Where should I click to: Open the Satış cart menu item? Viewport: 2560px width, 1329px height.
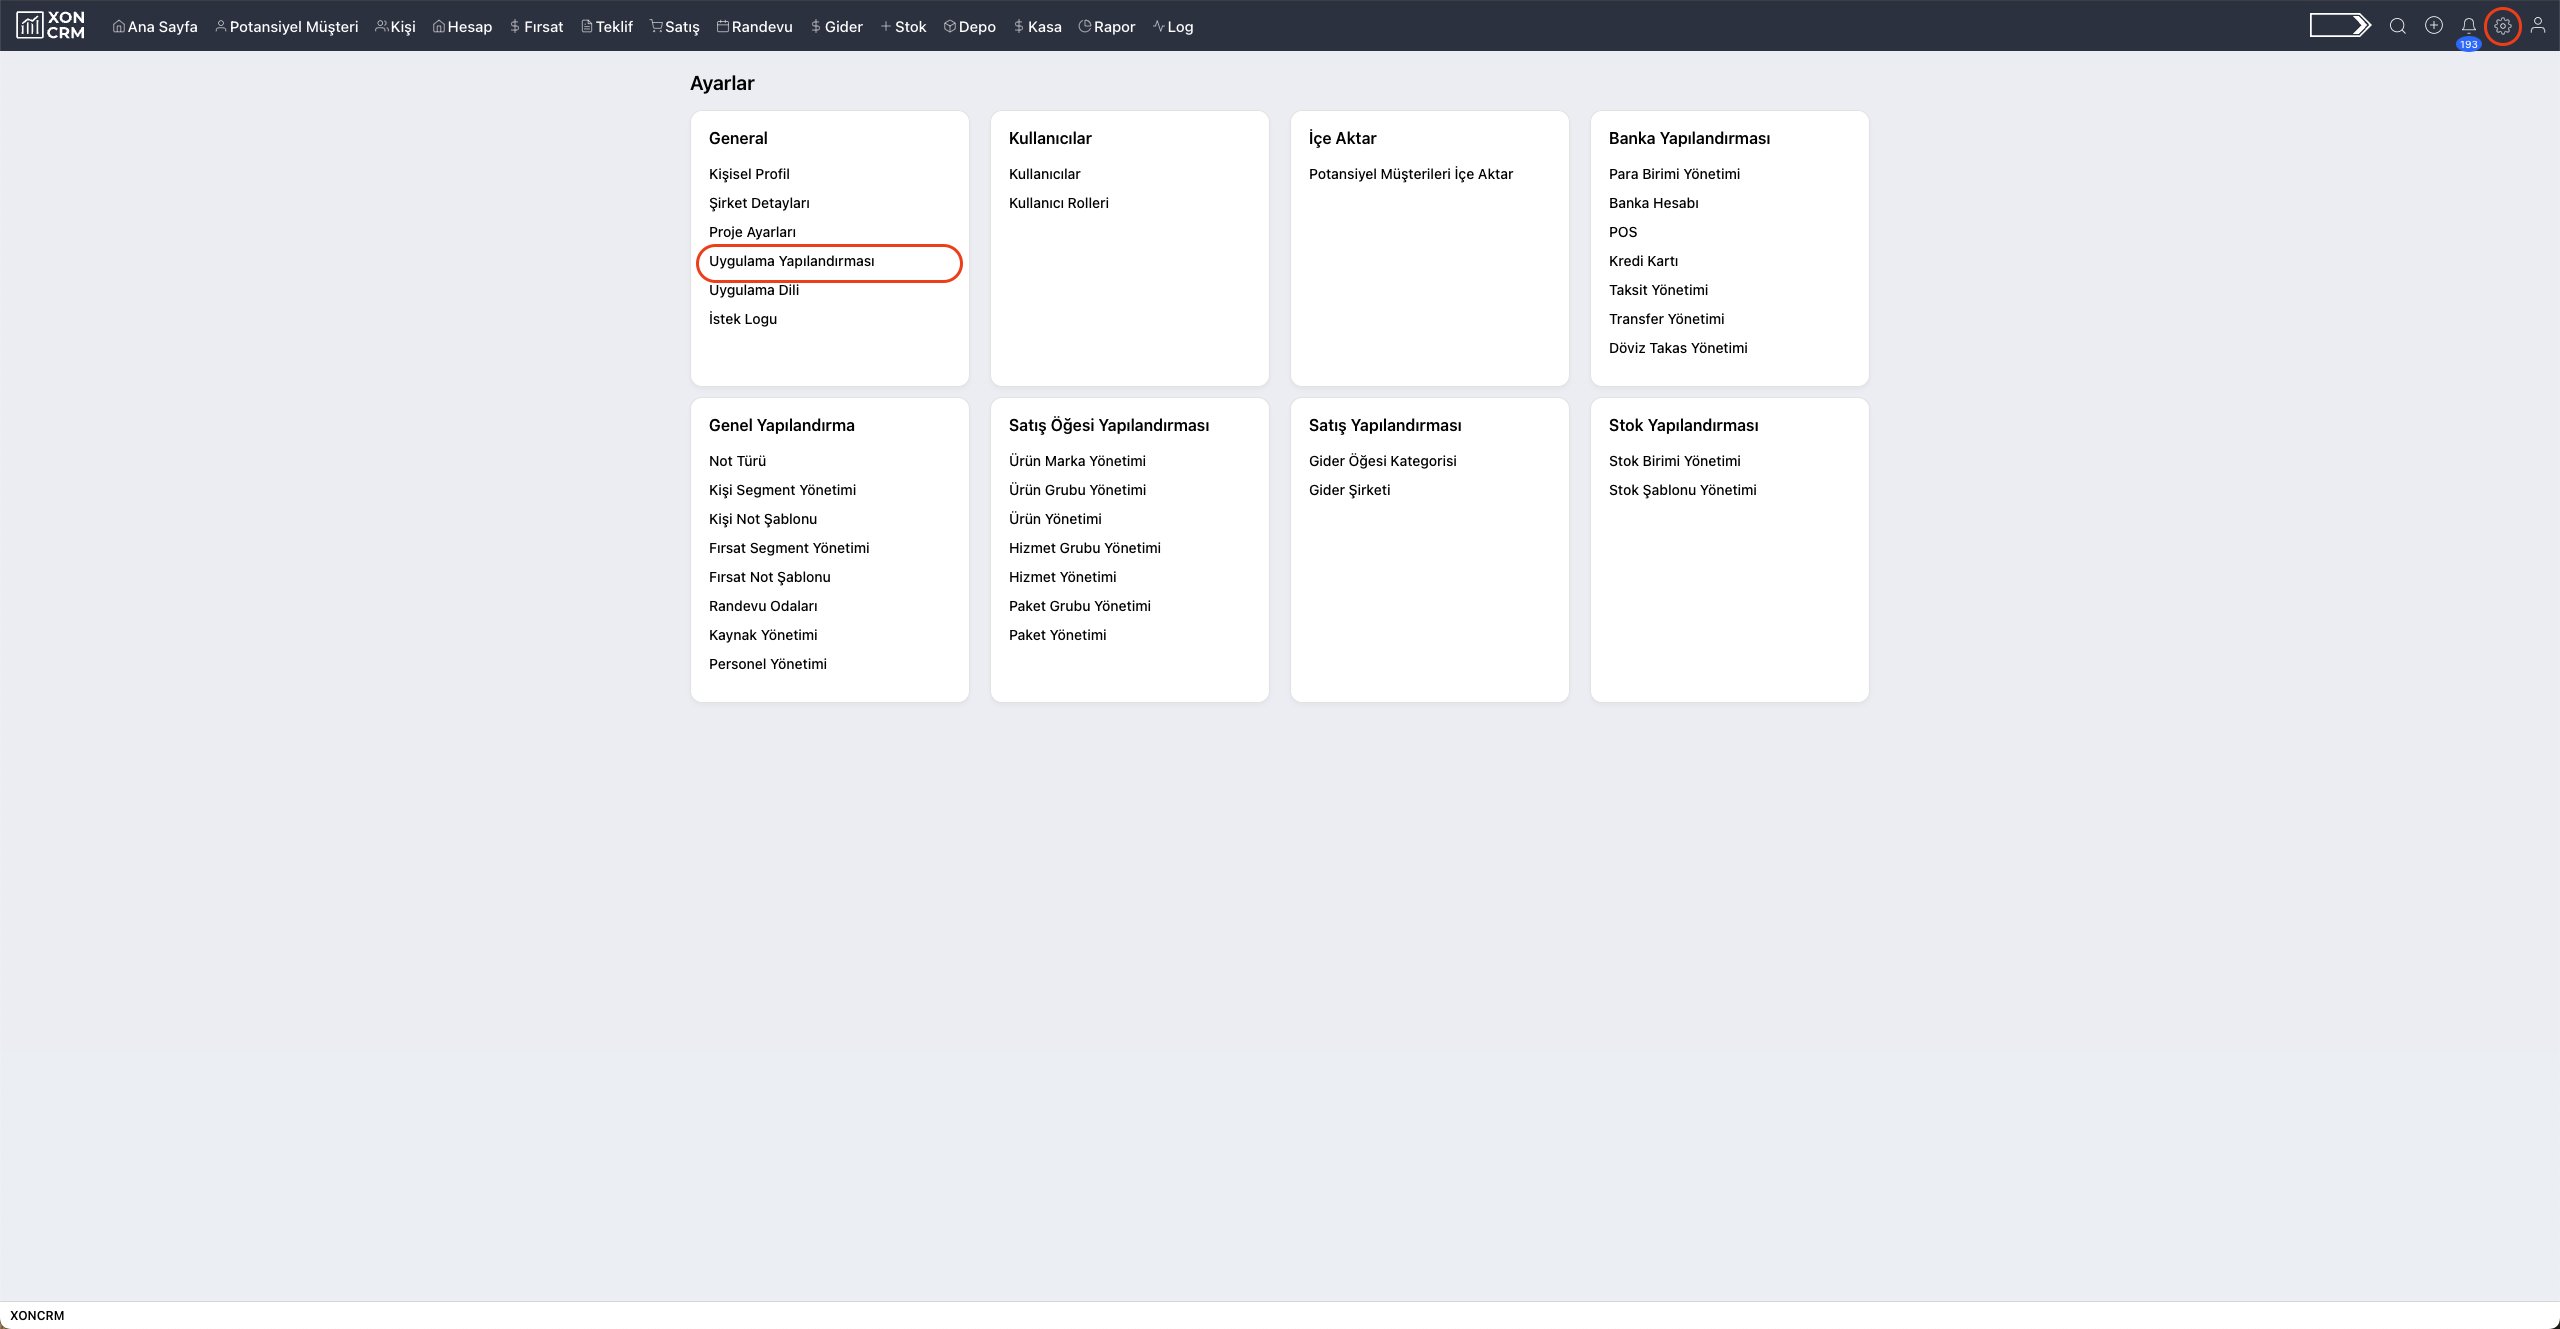[674, 27]
